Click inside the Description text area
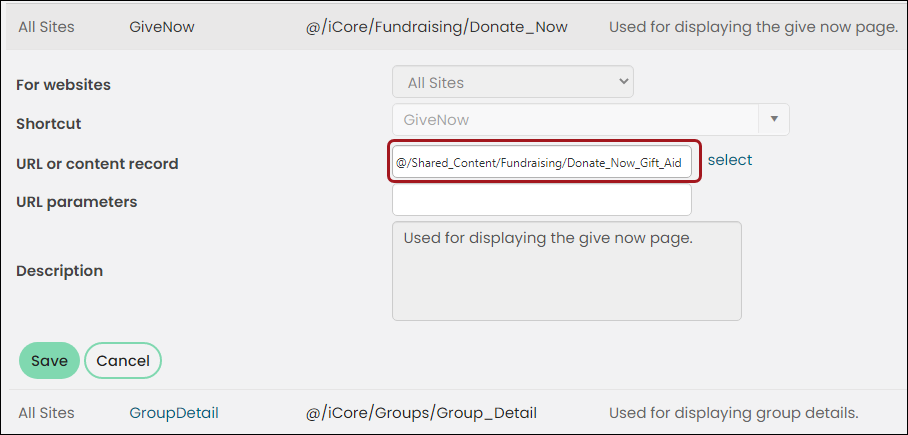Viewport: 908px width, 435px height. pyautogui.click(x=566, y=270)
